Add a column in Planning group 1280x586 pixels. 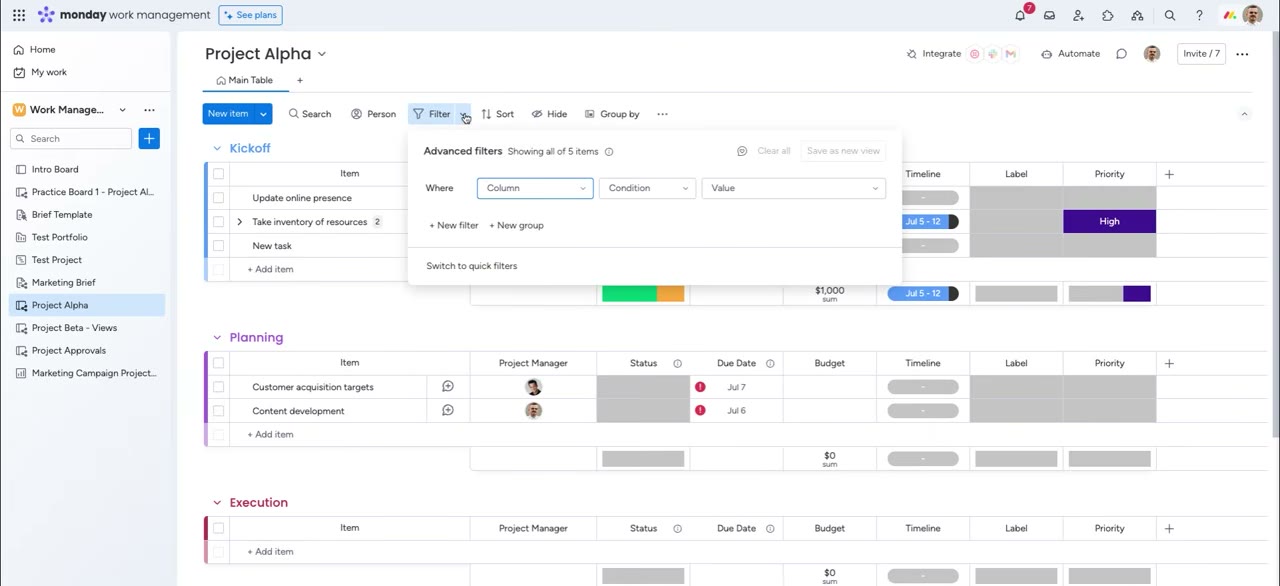[x=1169, y=363]
